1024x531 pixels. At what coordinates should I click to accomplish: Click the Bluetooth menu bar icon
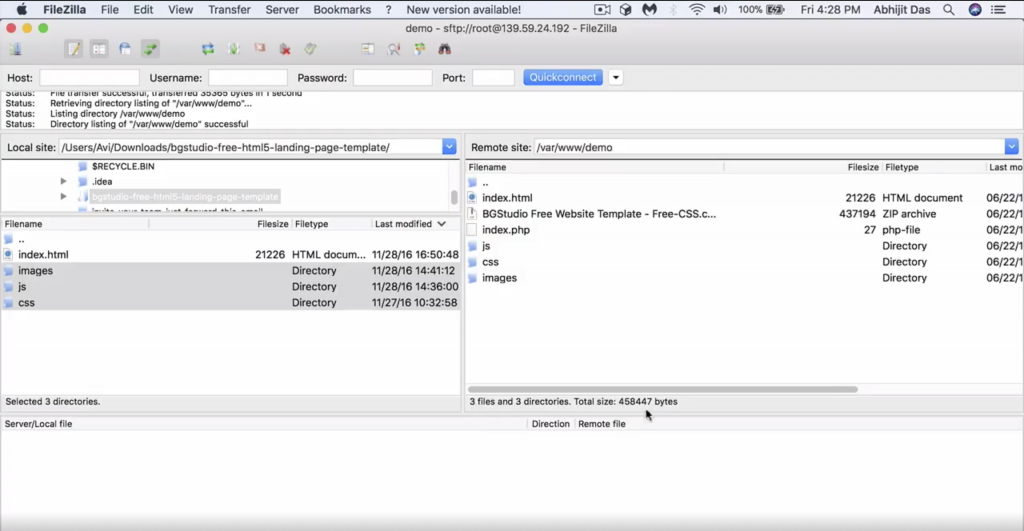[673, 10]
